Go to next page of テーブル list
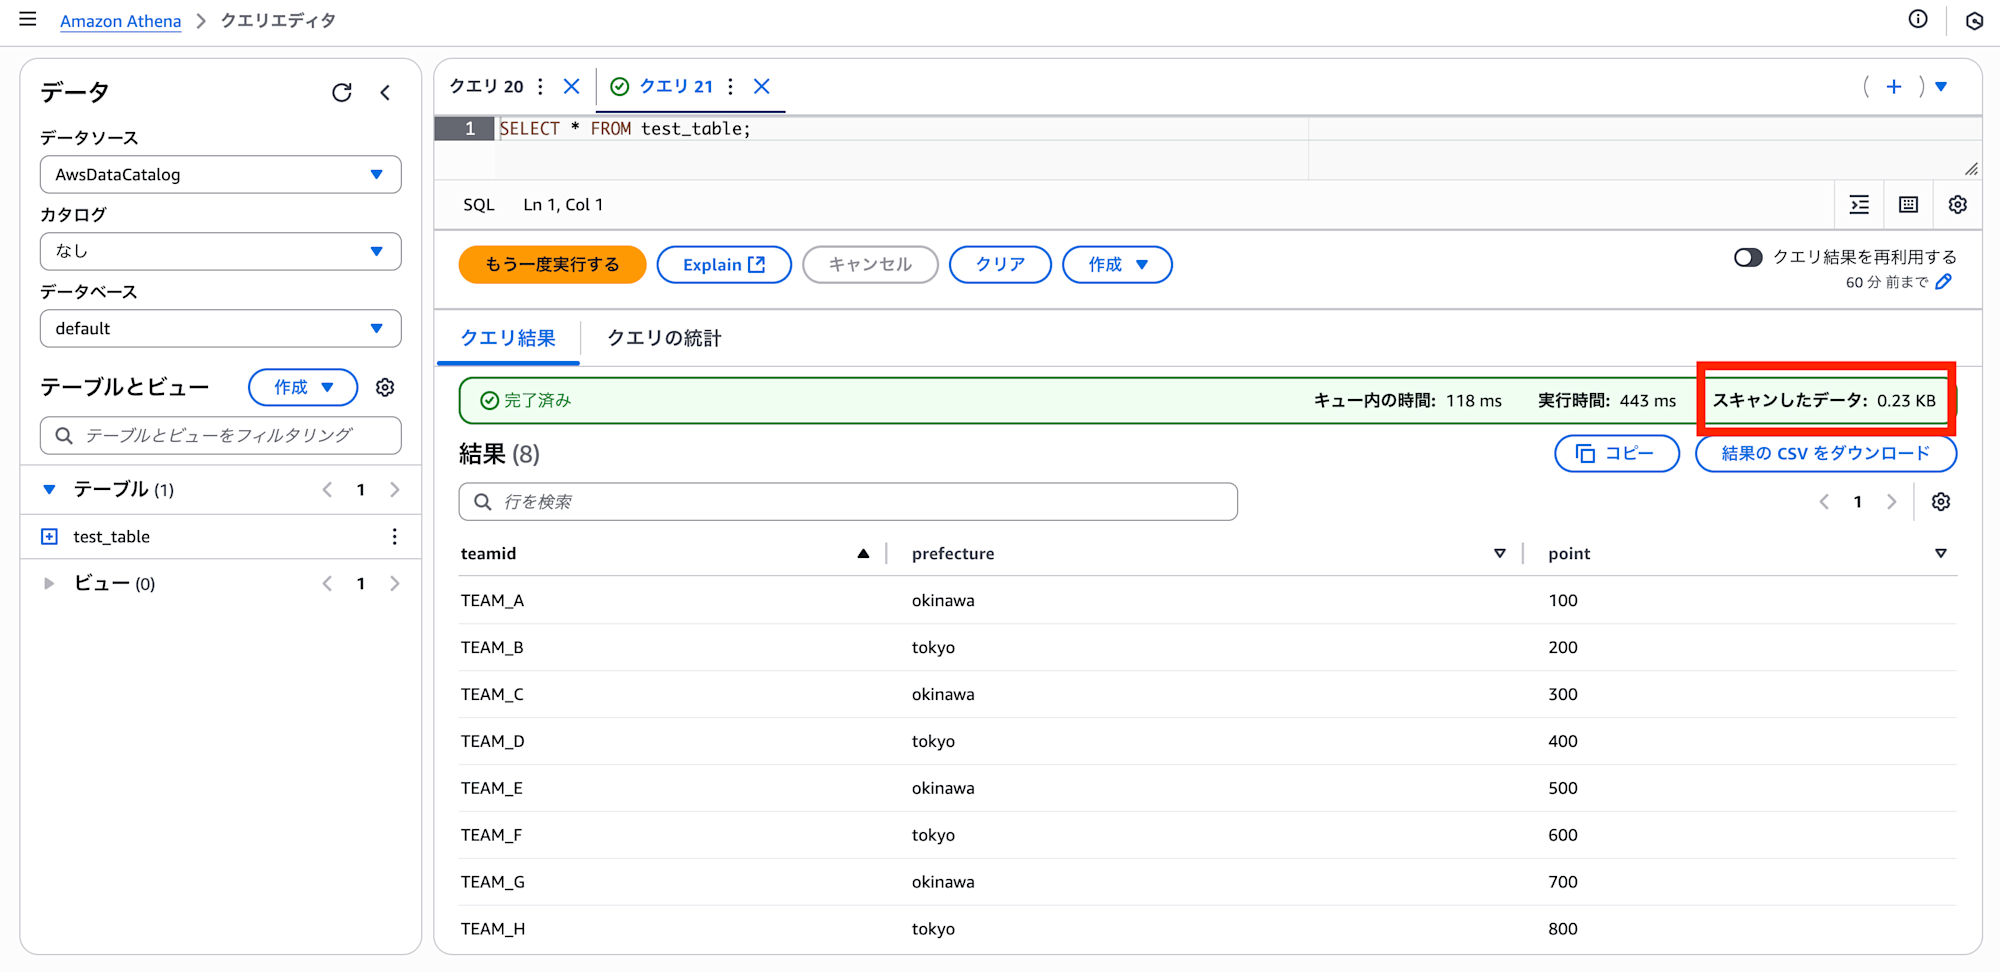 coord(395,490)
